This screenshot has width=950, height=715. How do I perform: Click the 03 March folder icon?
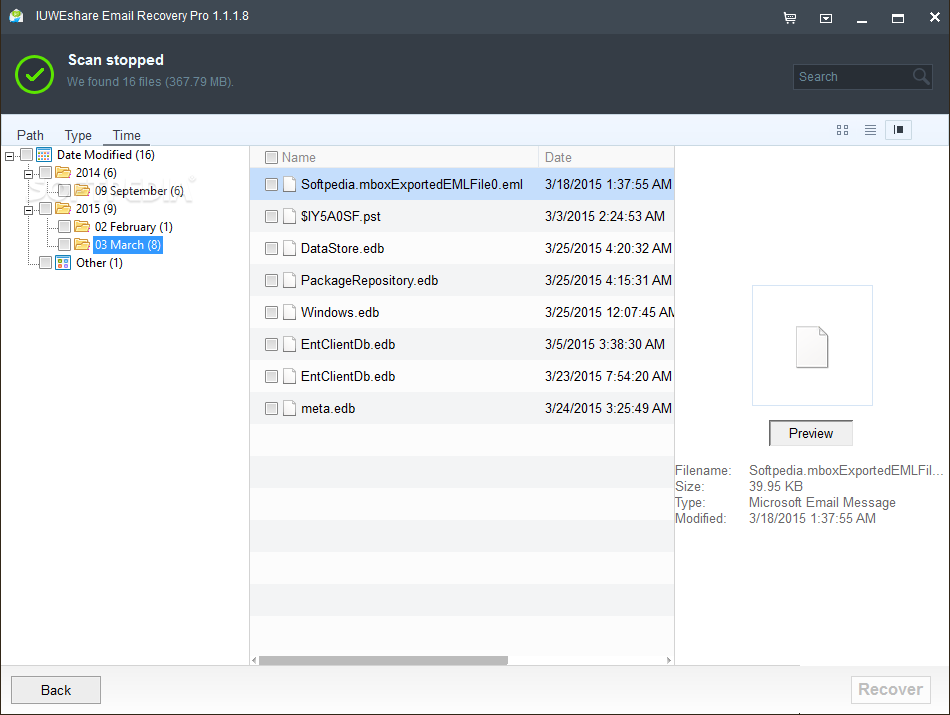(x=82, y=245)
